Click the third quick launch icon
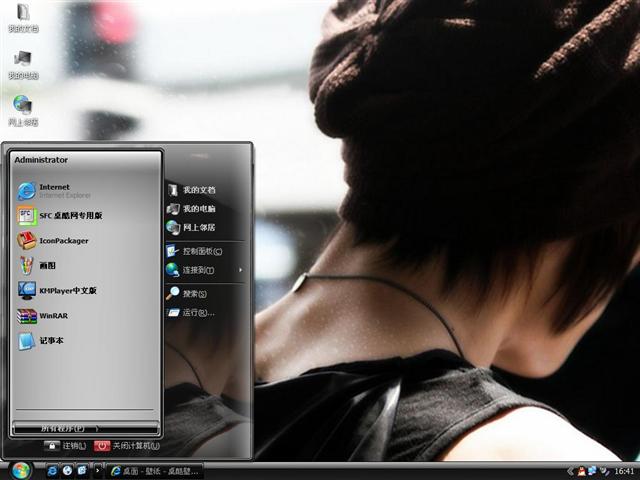Viewport: 640px width, 480px height. [x=82, y=471]
